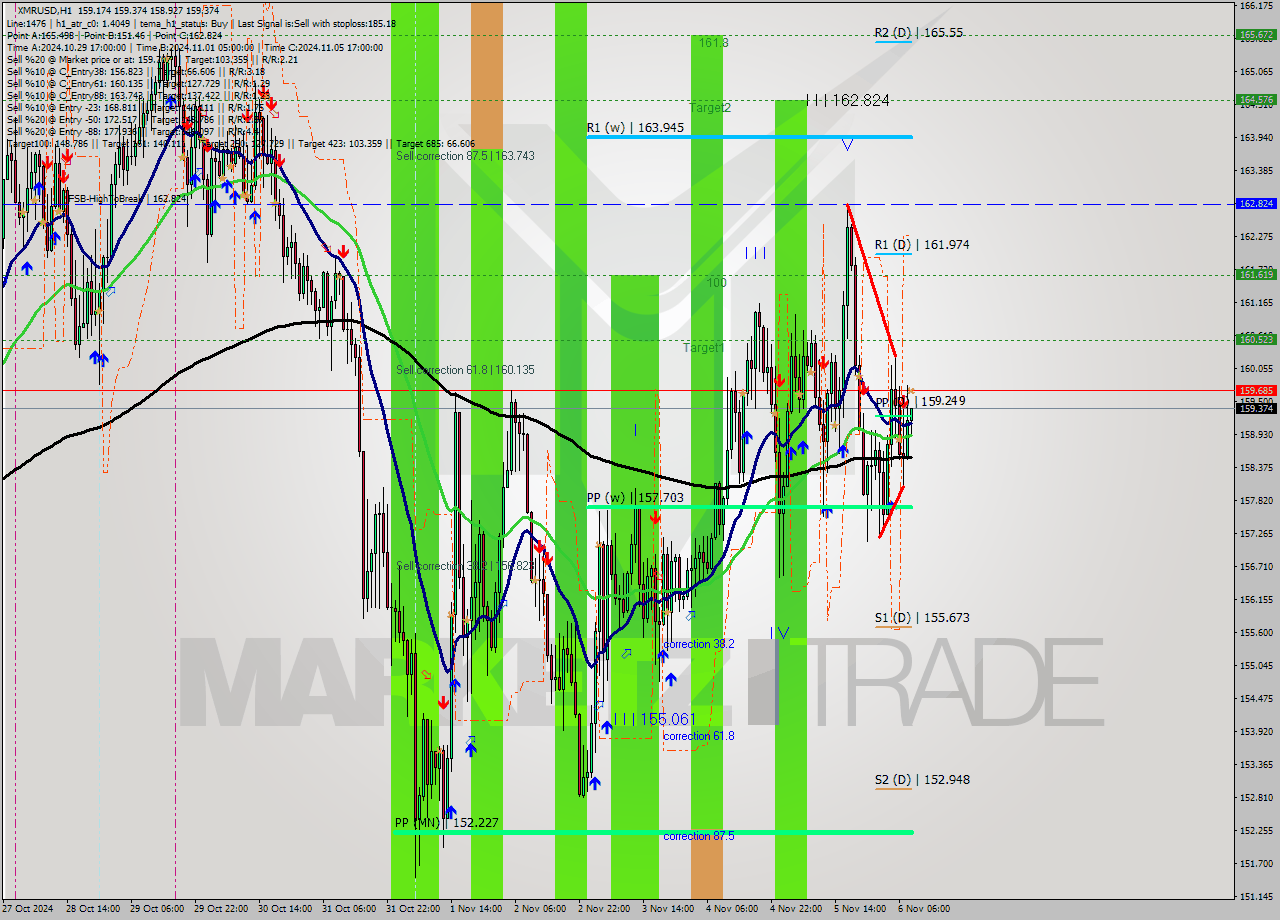1280x920 pixels.
Task: Click the 'PP (w) | 157.703' weekly pivot label
Action: pyautogui.click(x=635, y=497)
